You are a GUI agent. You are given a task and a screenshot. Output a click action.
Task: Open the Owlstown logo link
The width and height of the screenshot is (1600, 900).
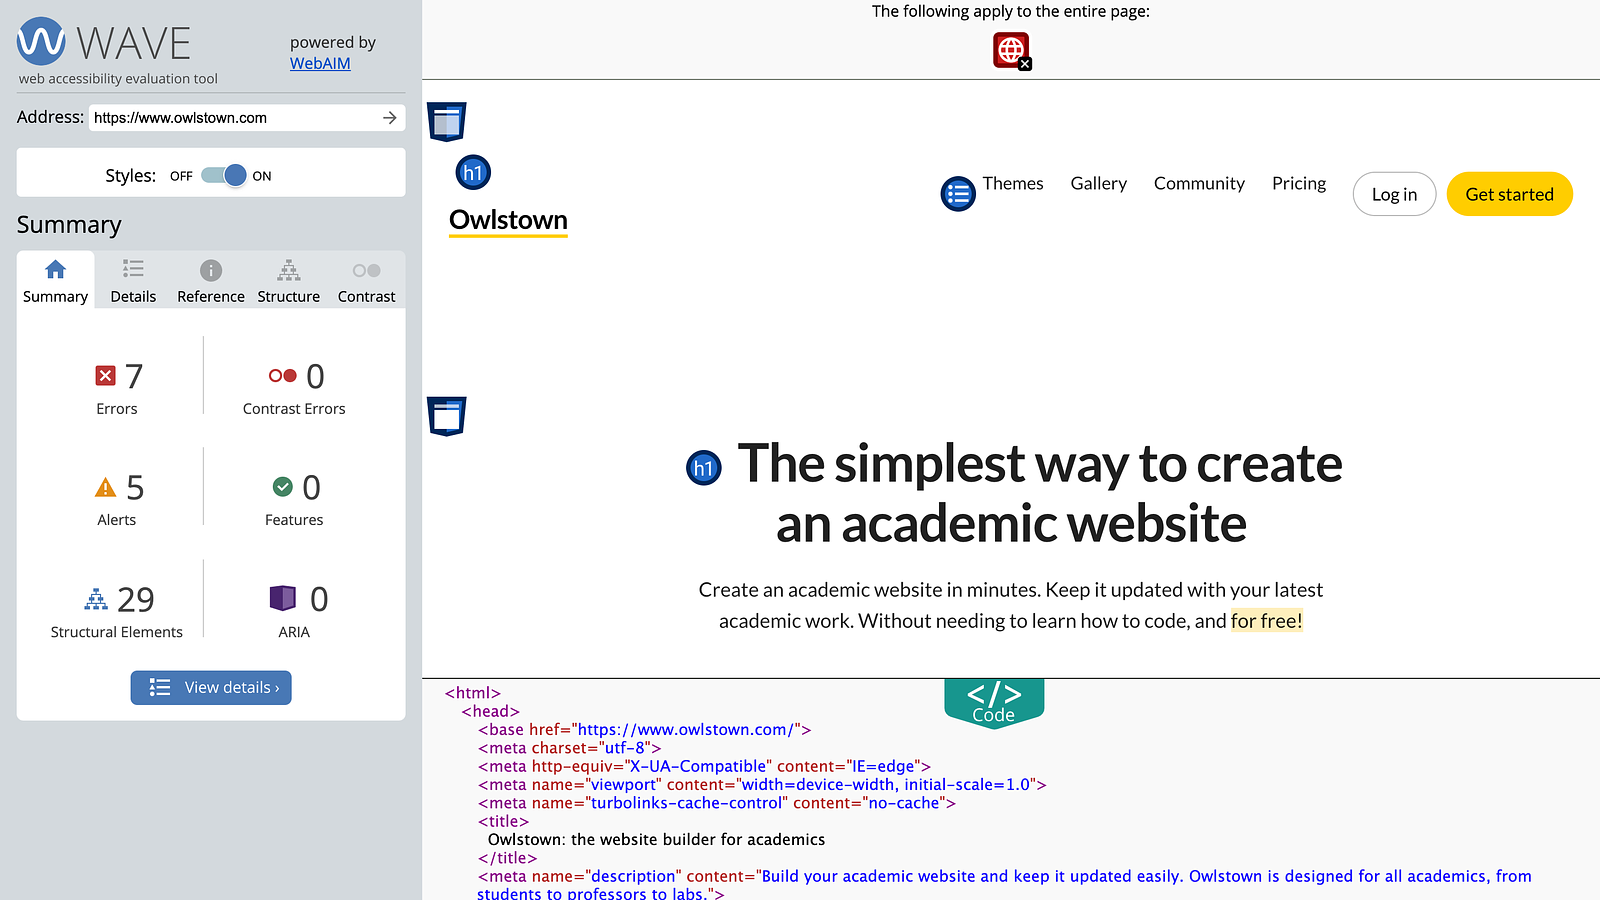tap(508, 220)
